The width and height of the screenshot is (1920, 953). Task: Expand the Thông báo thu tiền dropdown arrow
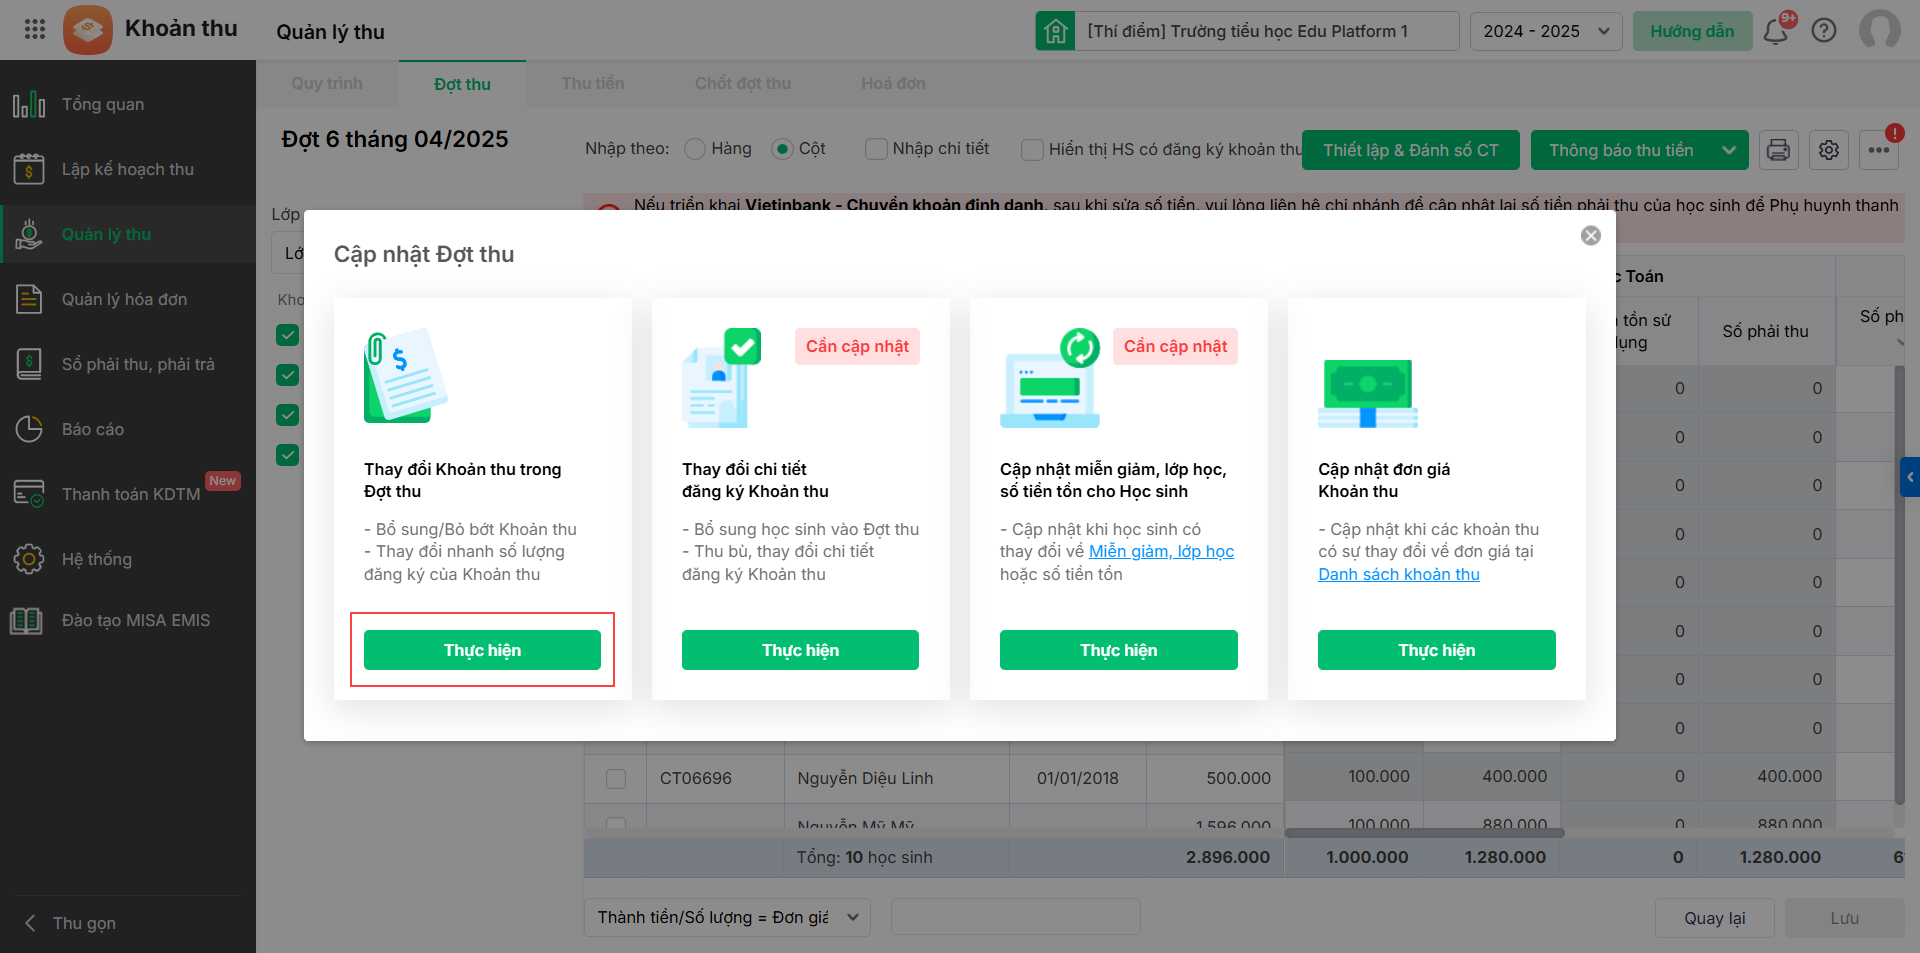coord(1729,150)
